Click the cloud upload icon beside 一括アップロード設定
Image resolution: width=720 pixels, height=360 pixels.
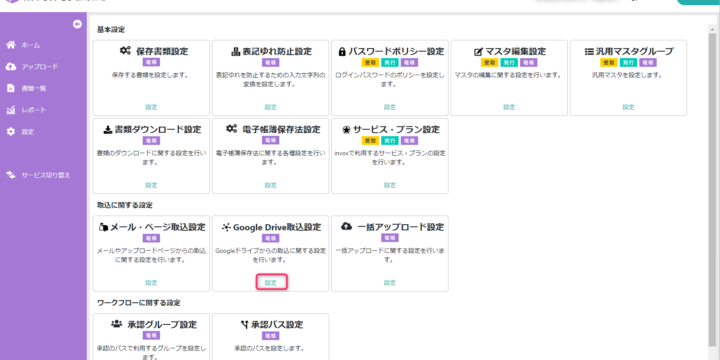[x=347, y=226]
